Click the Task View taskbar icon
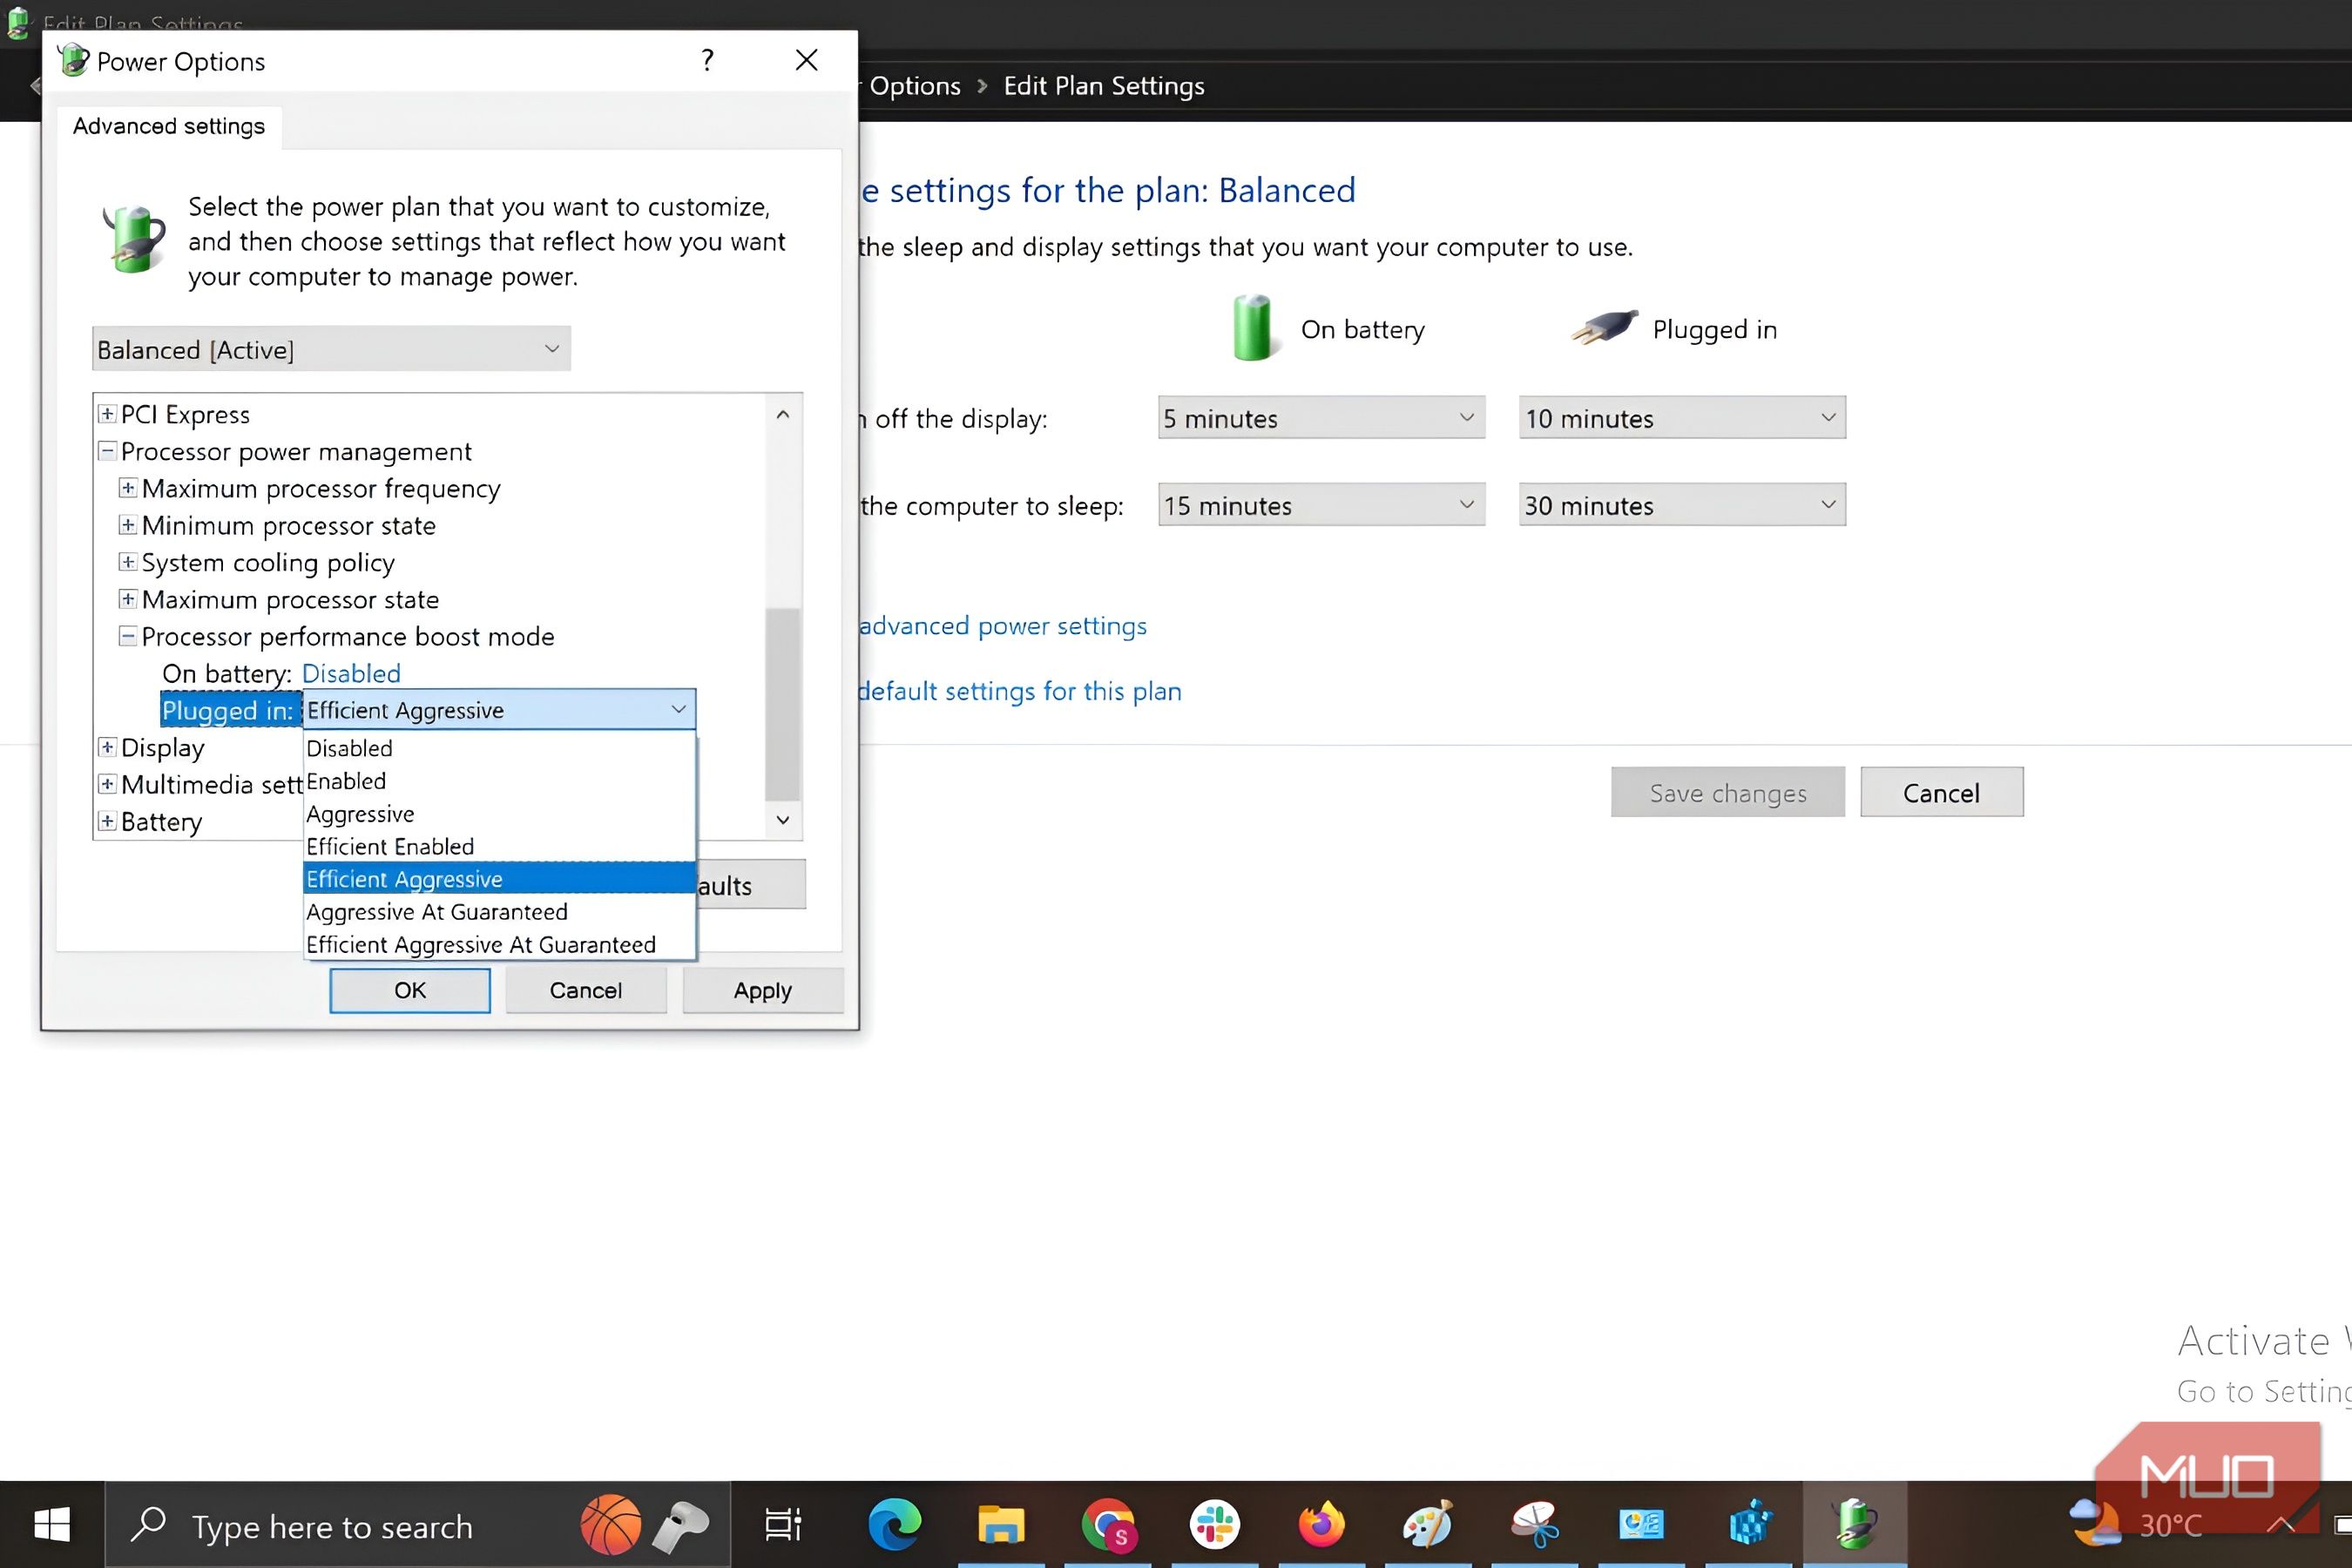The image size is (2352, 1568). click(783, 1524)
